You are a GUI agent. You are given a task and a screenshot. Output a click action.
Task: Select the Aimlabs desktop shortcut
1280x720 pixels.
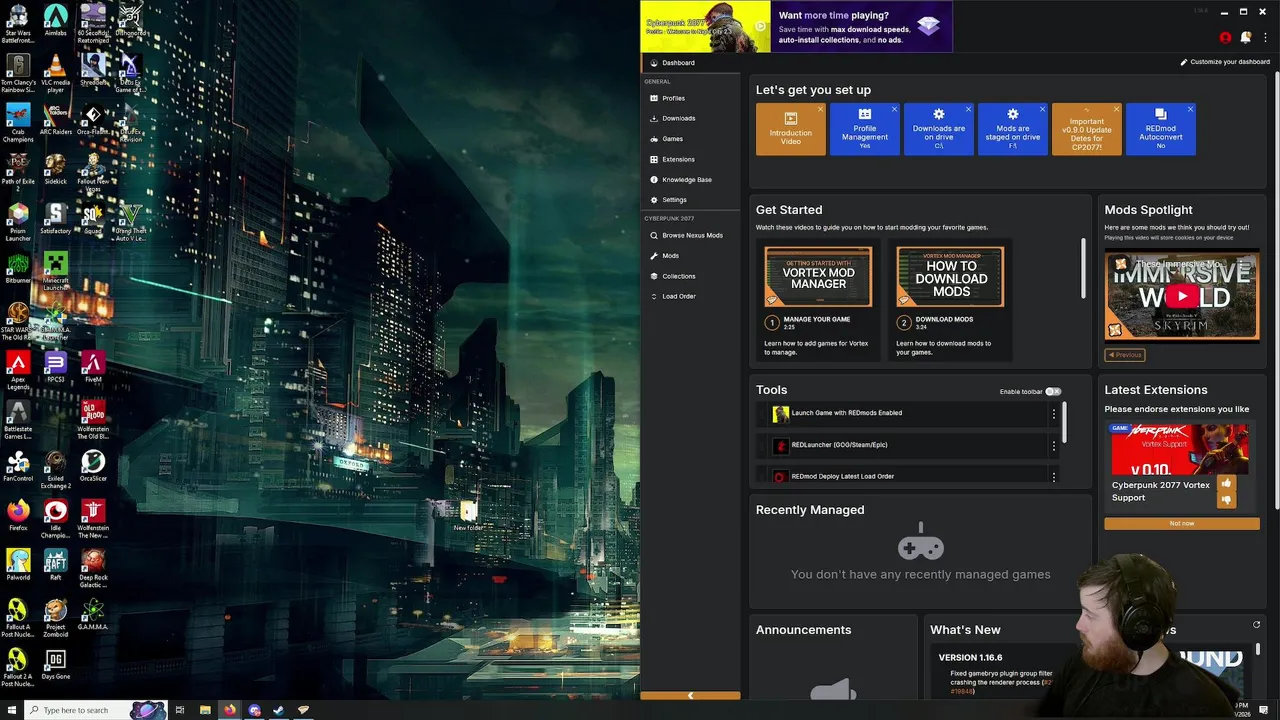55,21
